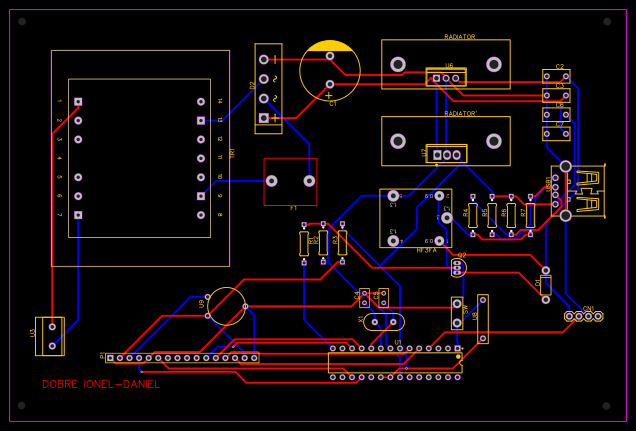Select the Q2 transistor footprint
This screenshot has width=636, height=431.
coord(458,267)
